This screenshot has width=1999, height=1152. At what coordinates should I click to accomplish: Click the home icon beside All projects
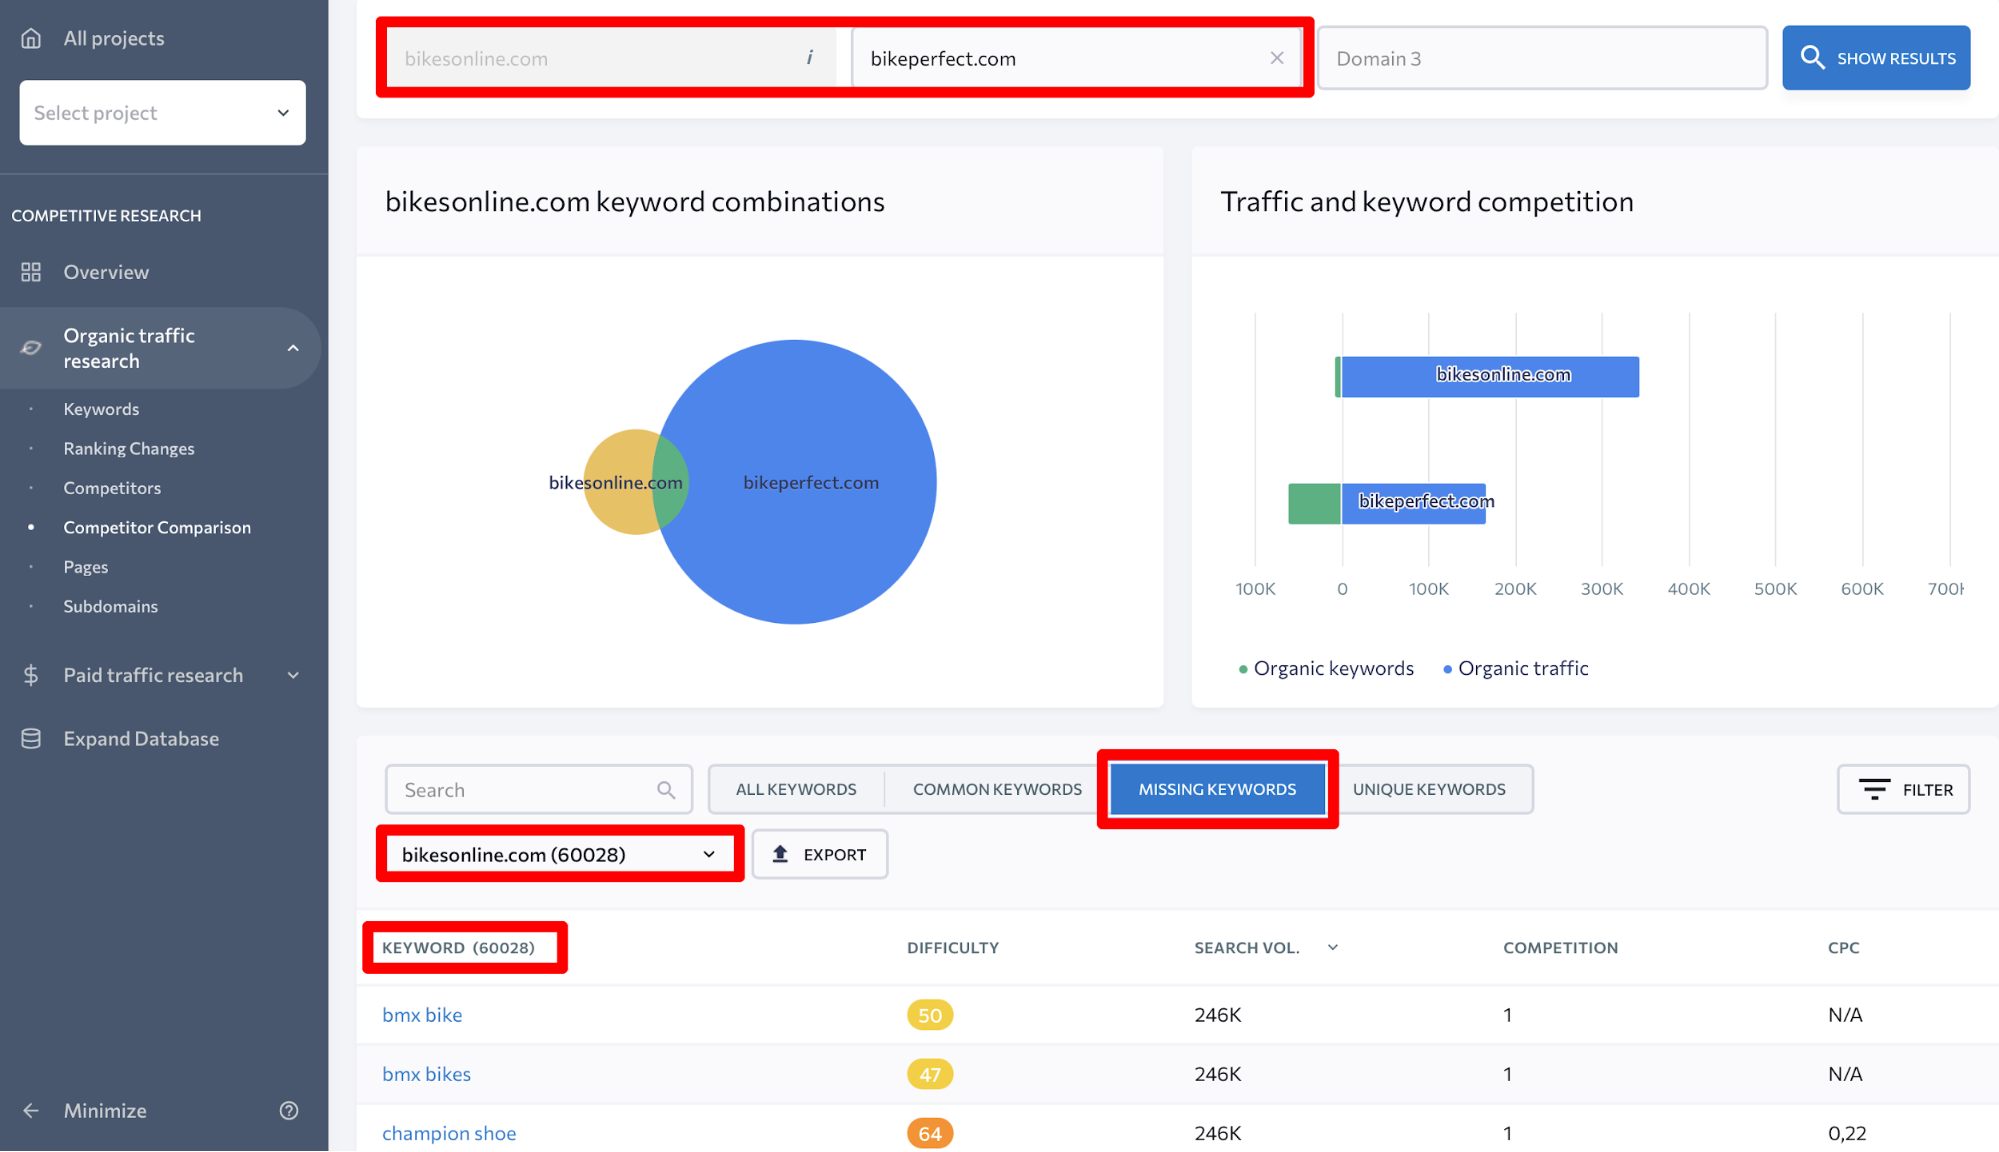point(31,38)
